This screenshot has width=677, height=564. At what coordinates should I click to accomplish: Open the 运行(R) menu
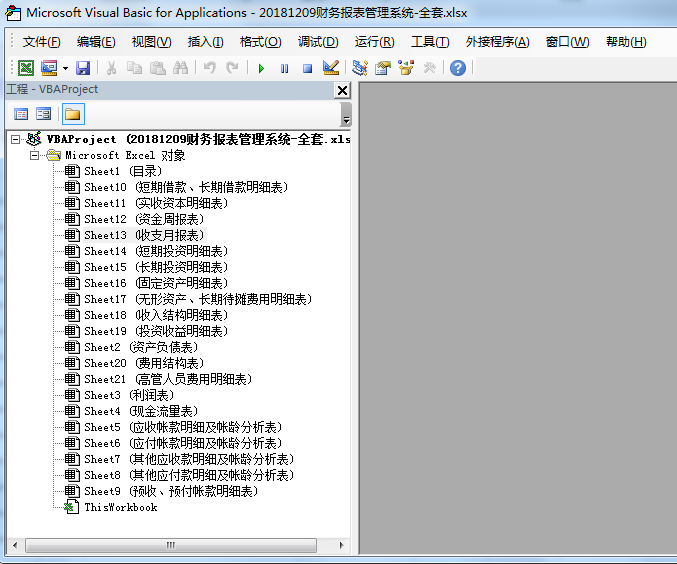tap(374, 42)
